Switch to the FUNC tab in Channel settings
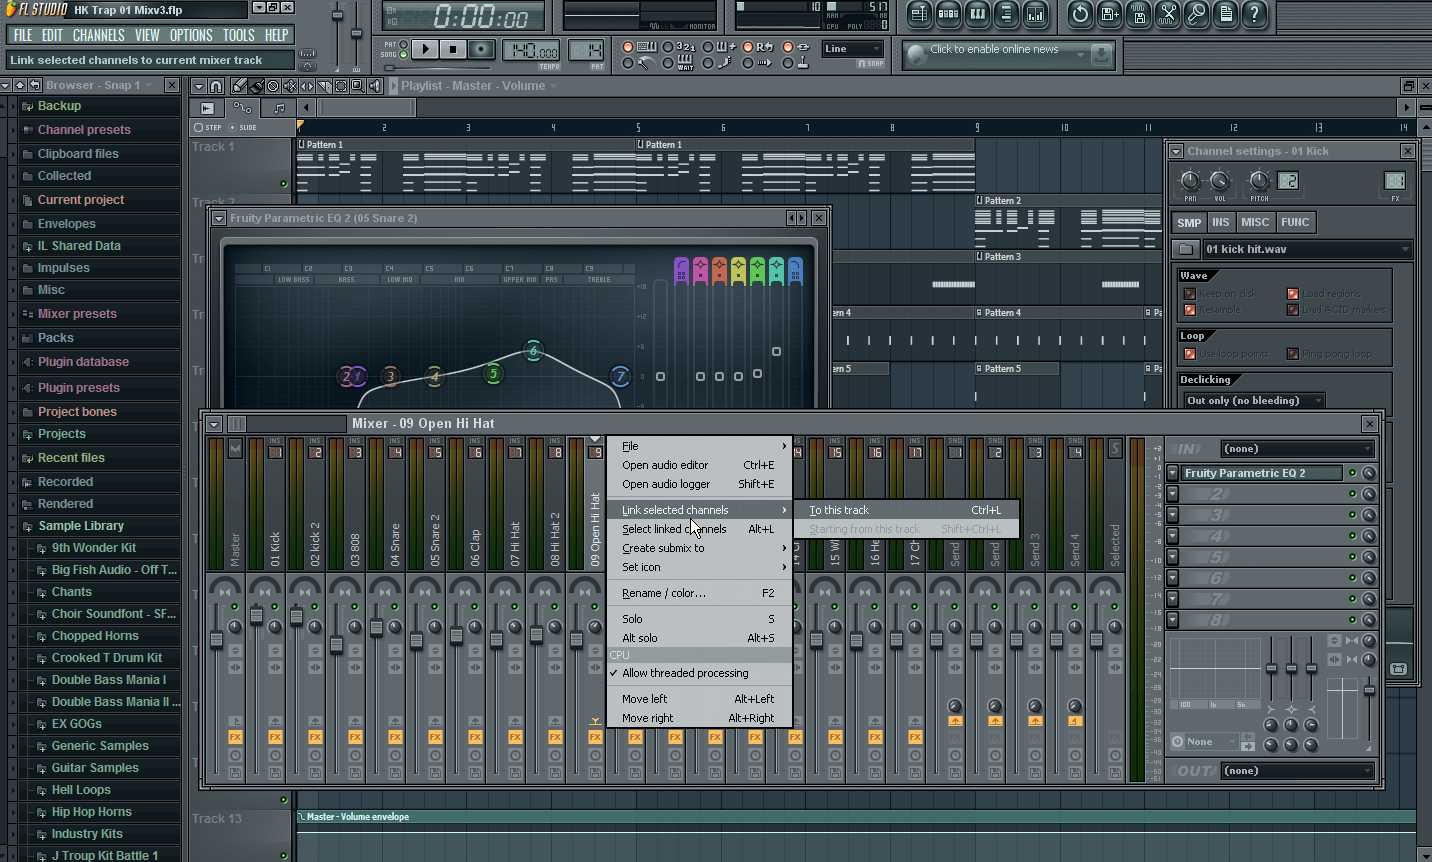Image resolution: width=1432 pixels, height=862 pixels. tap(1295, 223)
